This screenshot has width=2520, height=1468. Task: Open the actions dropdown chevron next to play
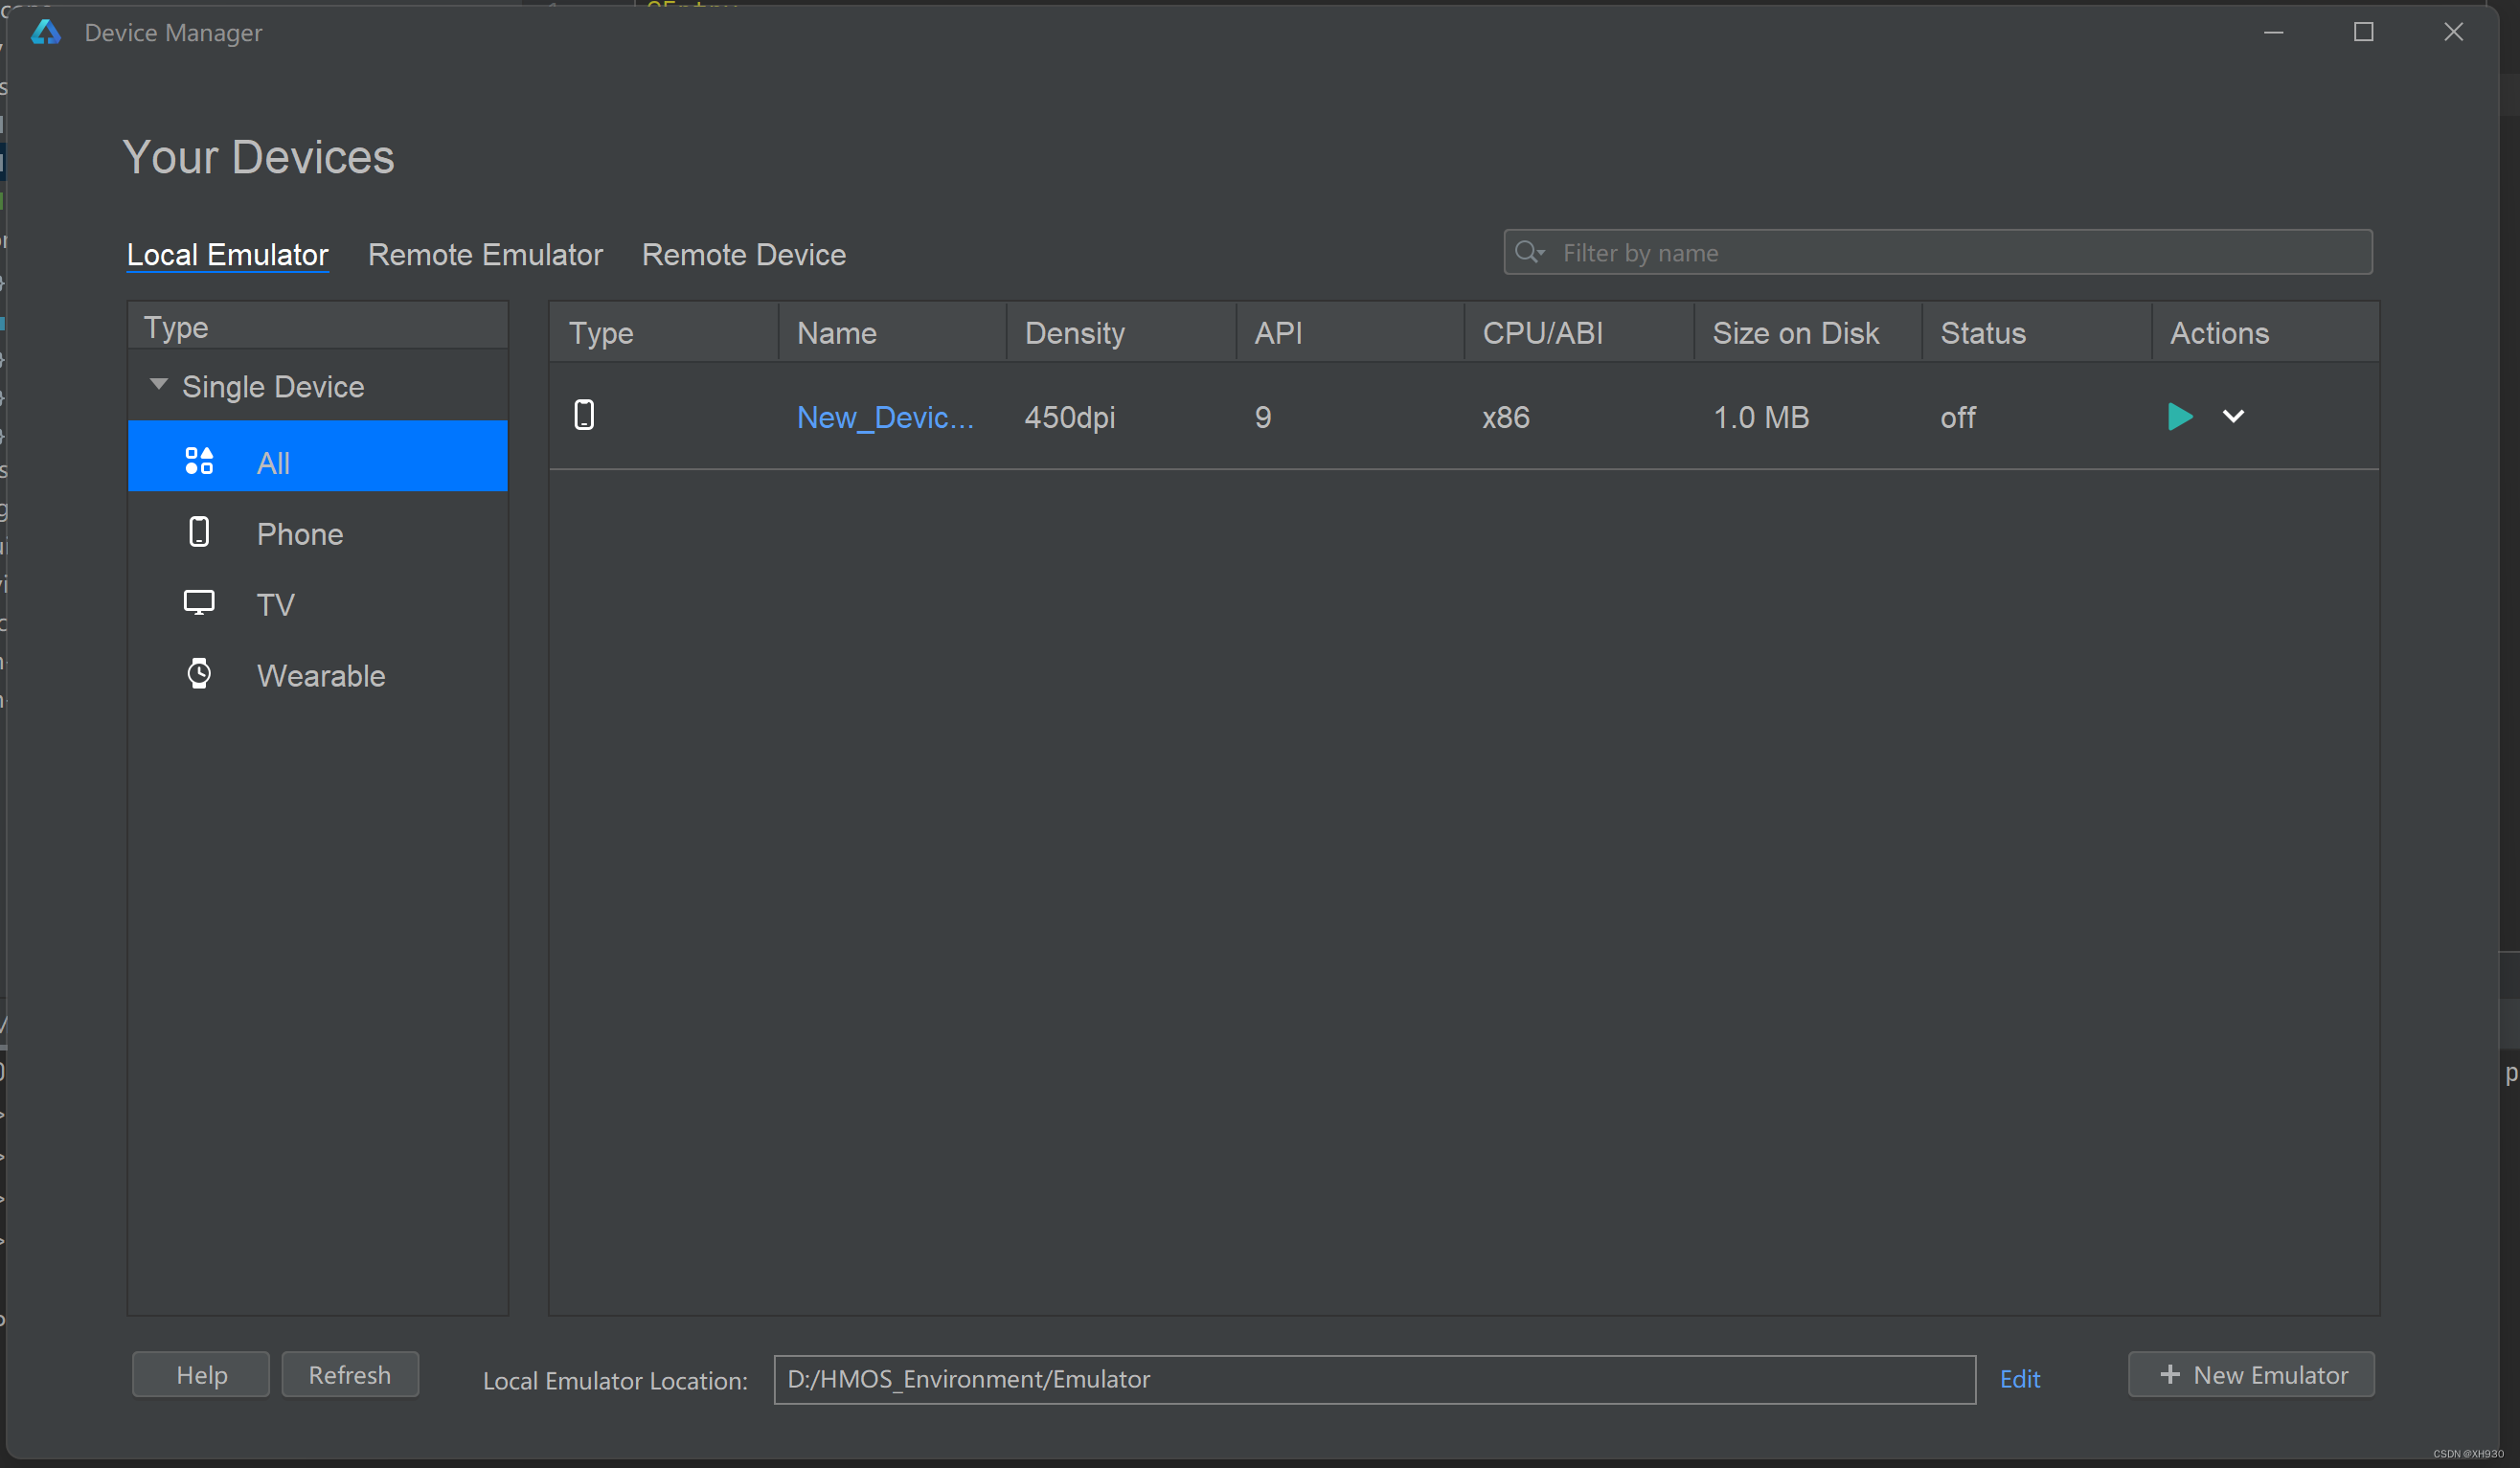[2233, 416]
